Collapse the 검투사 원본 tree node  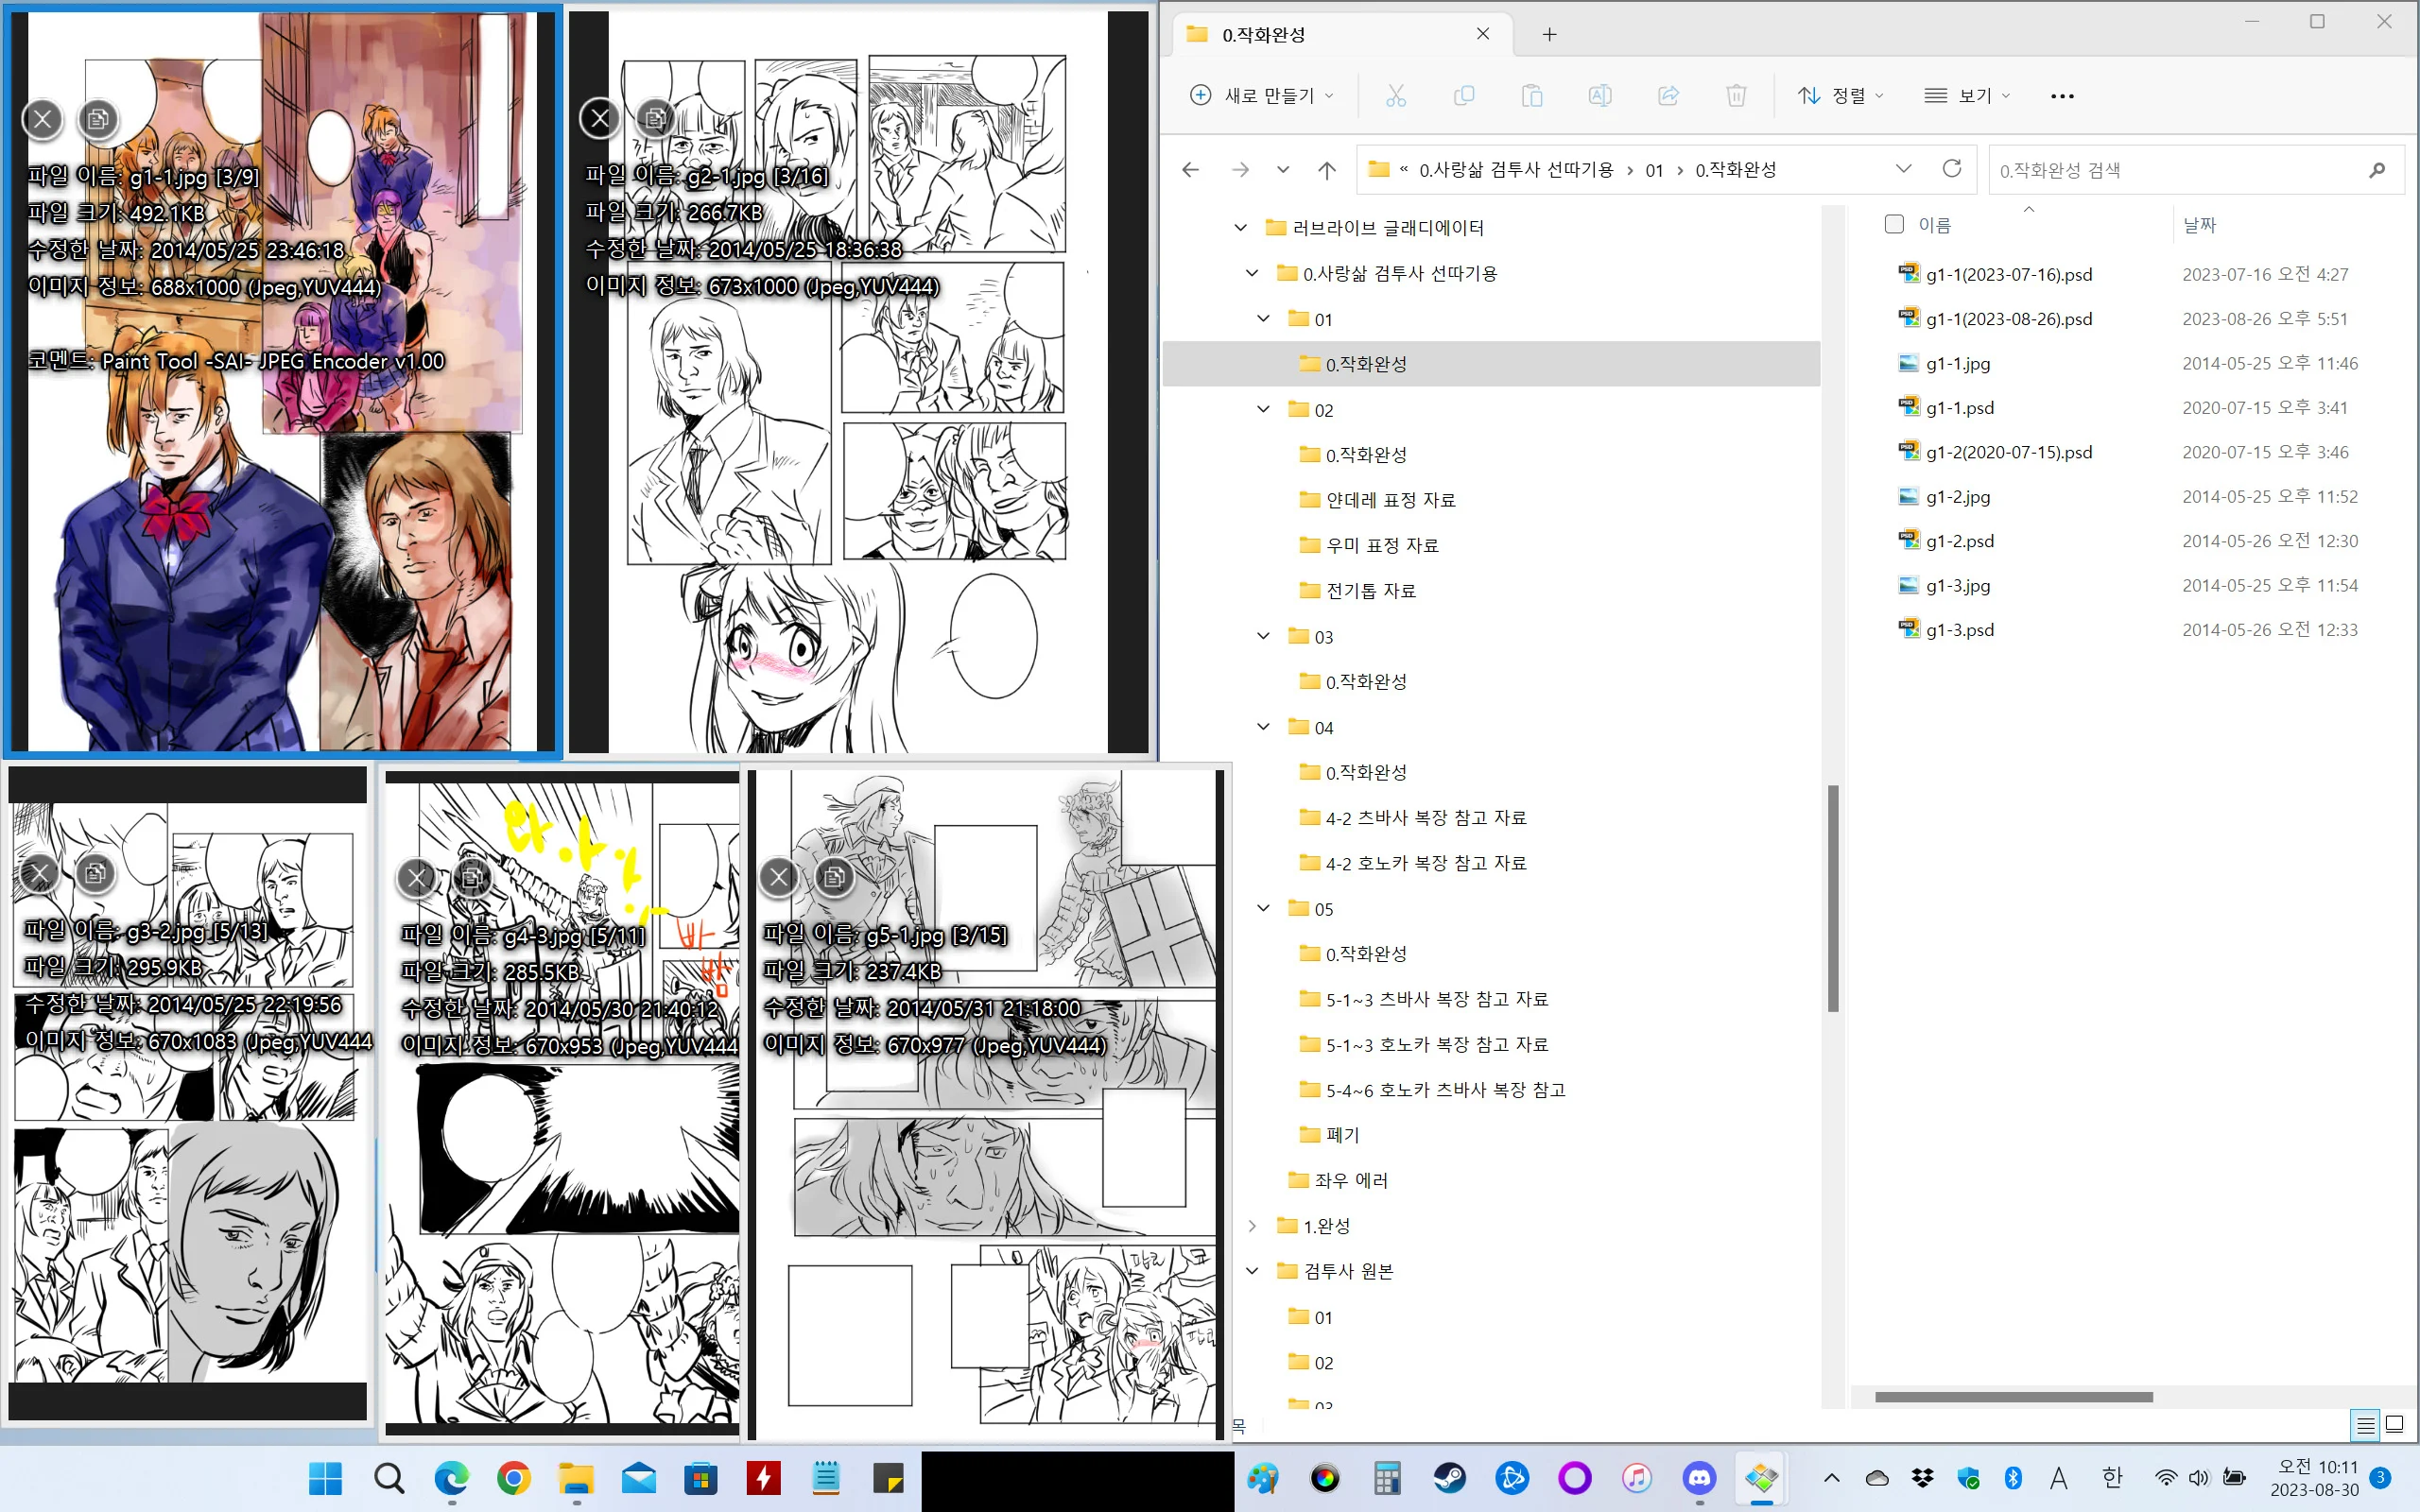[x=1252, y=1271]
